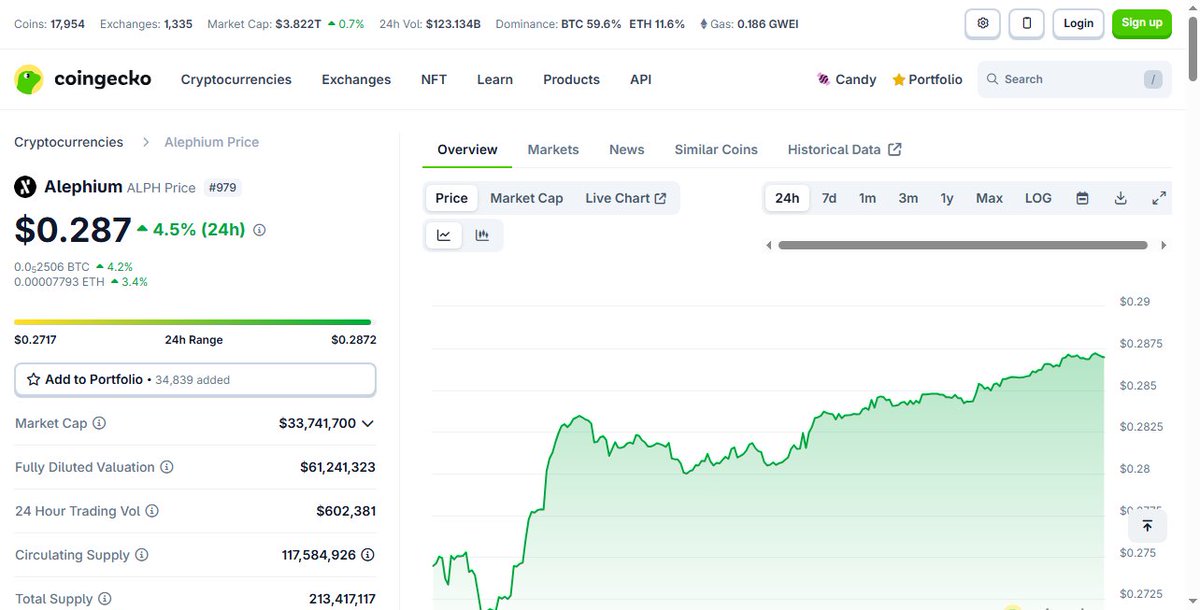Click 24 Hour Trading Vol info icon
This screenshot has height=610, width=1200.
[x=152, y=511]
